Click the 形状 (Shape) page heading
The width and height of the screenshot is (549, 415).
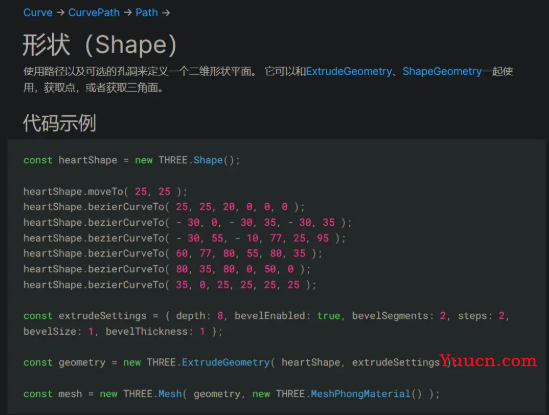[x=99, y=45]
